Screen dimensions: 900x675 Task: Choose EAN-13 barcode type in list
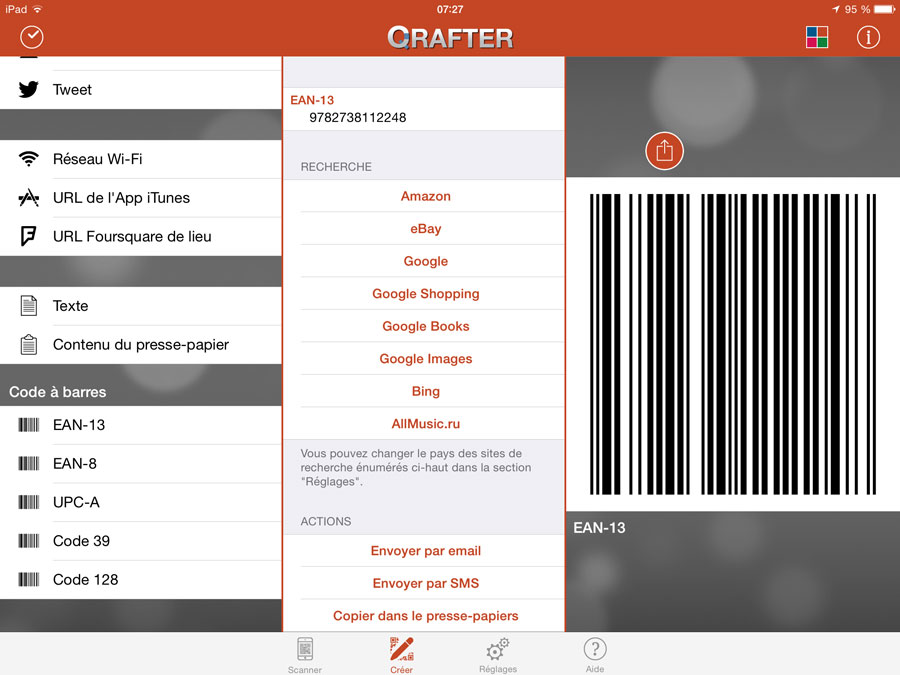[141, 425]
